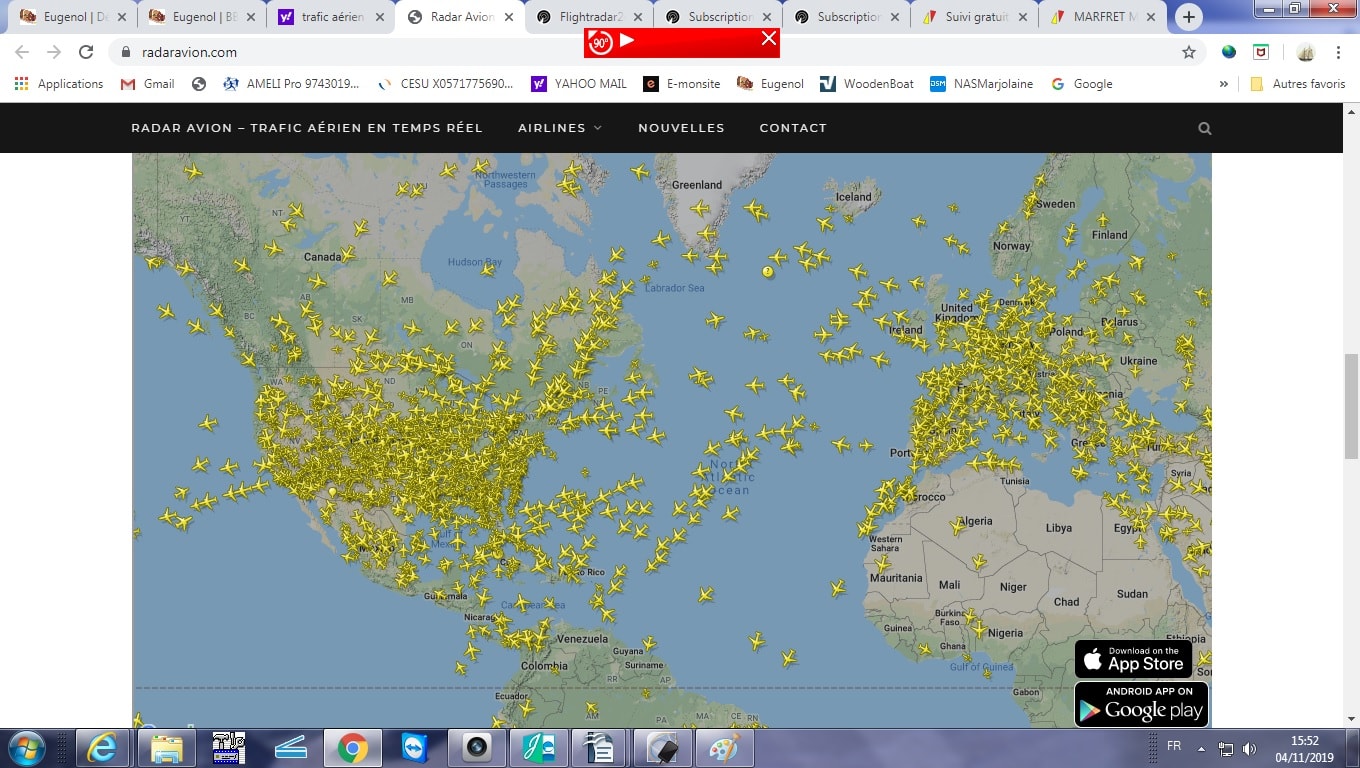
Task: Click the page's vertical scrollbar thumb
Action: tap(1351, 405)
